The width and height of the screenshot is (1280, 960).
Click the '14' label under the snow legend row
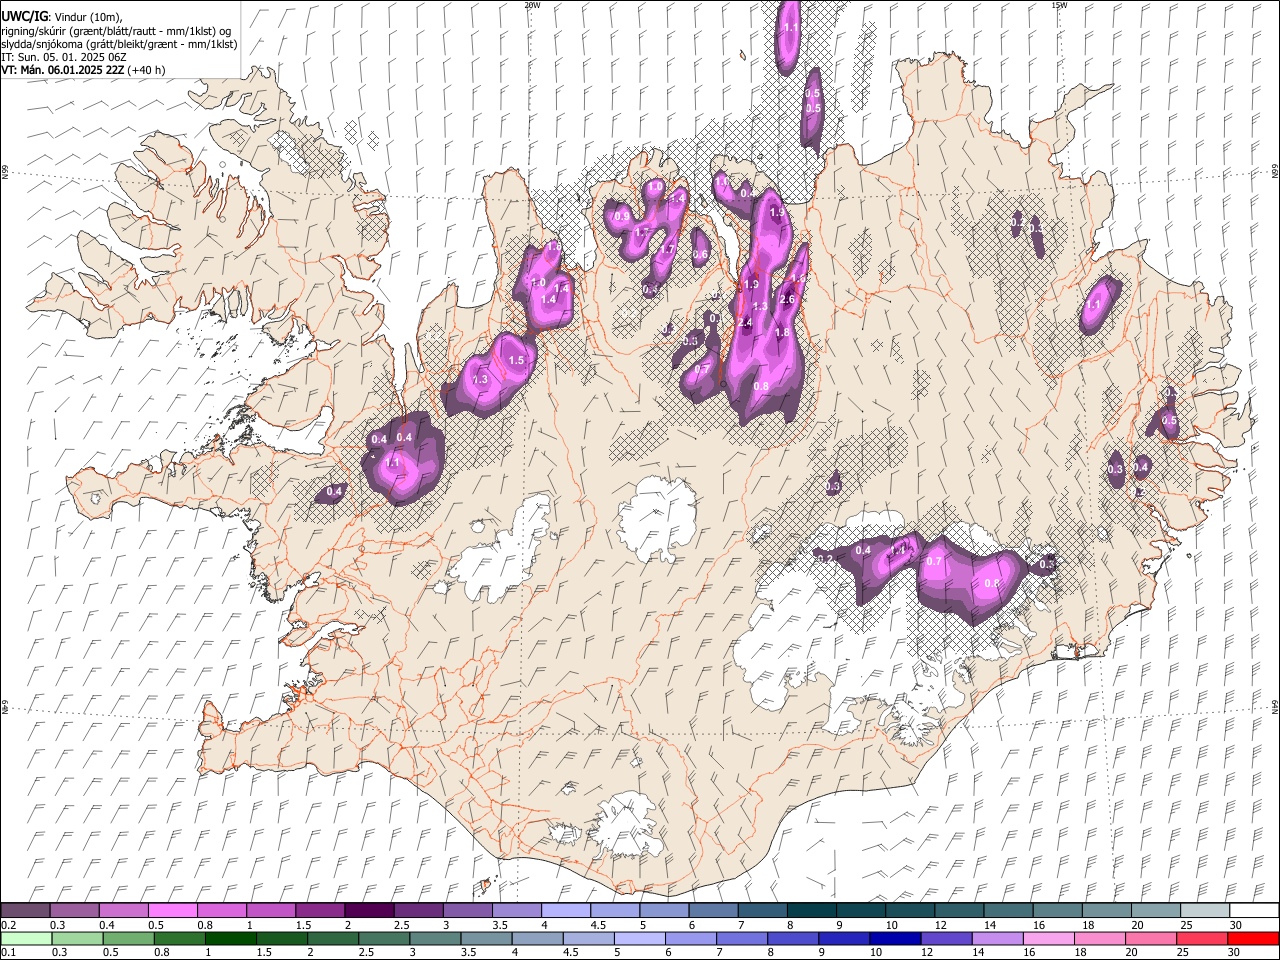tap(990, 925)
